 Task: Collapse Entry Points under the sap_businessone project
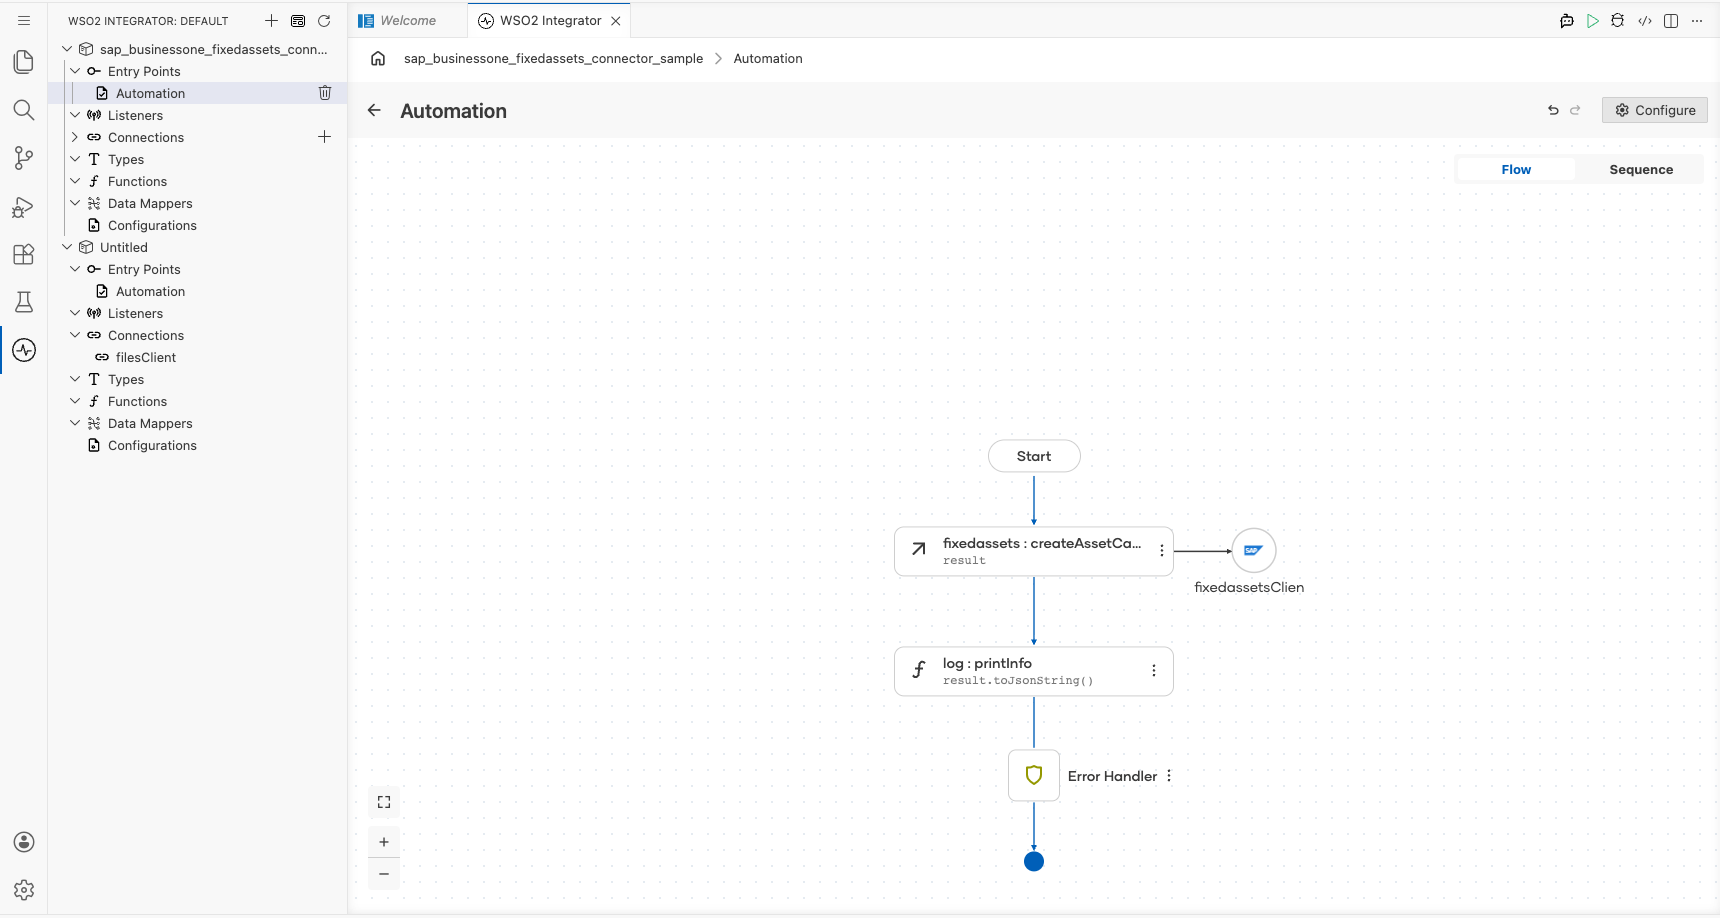pyautogui.click(x=75, y=71)
